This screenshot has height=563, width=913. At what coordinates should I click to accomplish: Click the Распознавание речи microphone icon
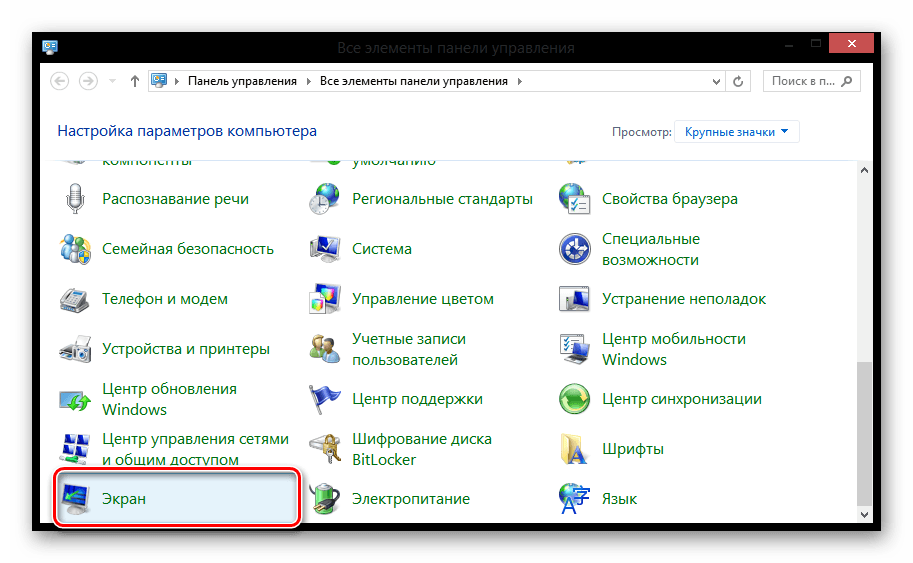tap(76, 198)
